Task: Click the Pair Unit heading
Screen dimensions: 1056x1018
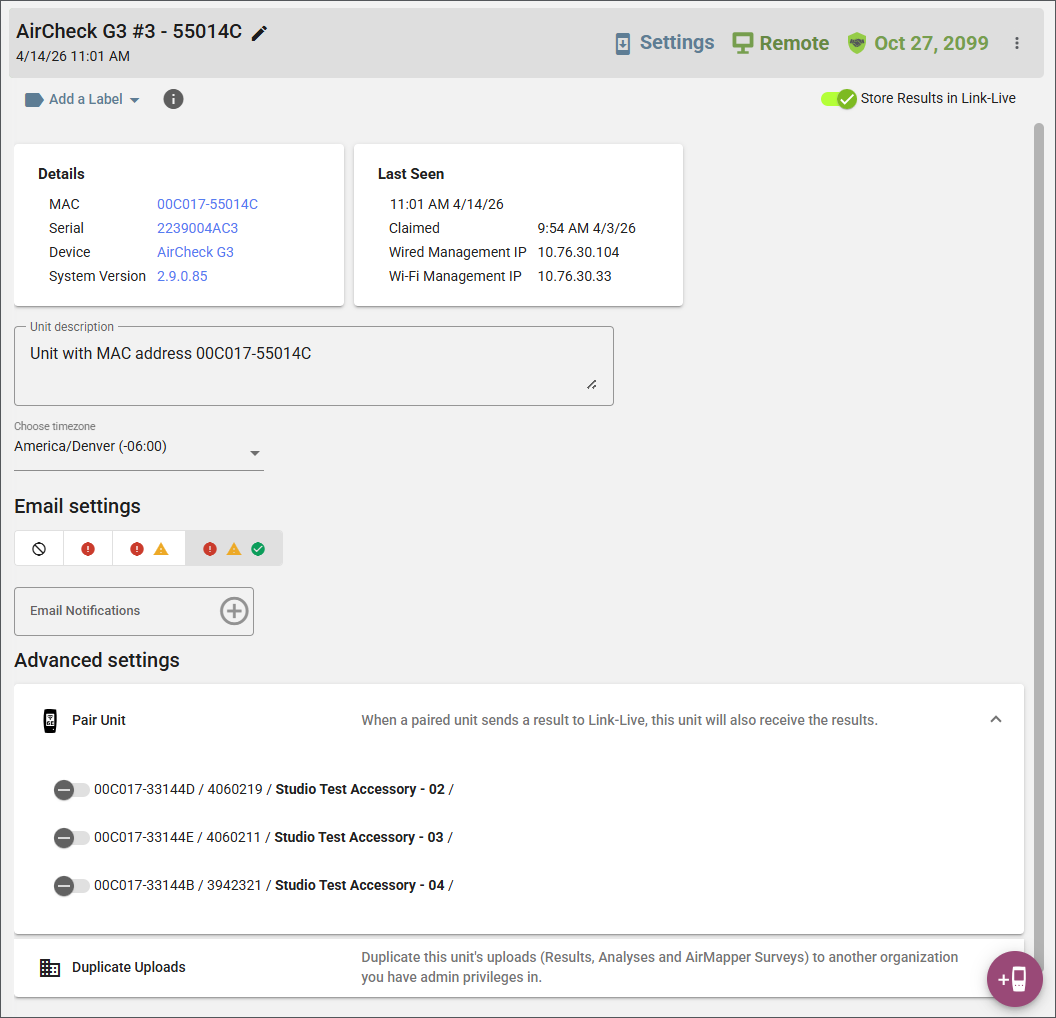Action: click(x=98, y=720)
